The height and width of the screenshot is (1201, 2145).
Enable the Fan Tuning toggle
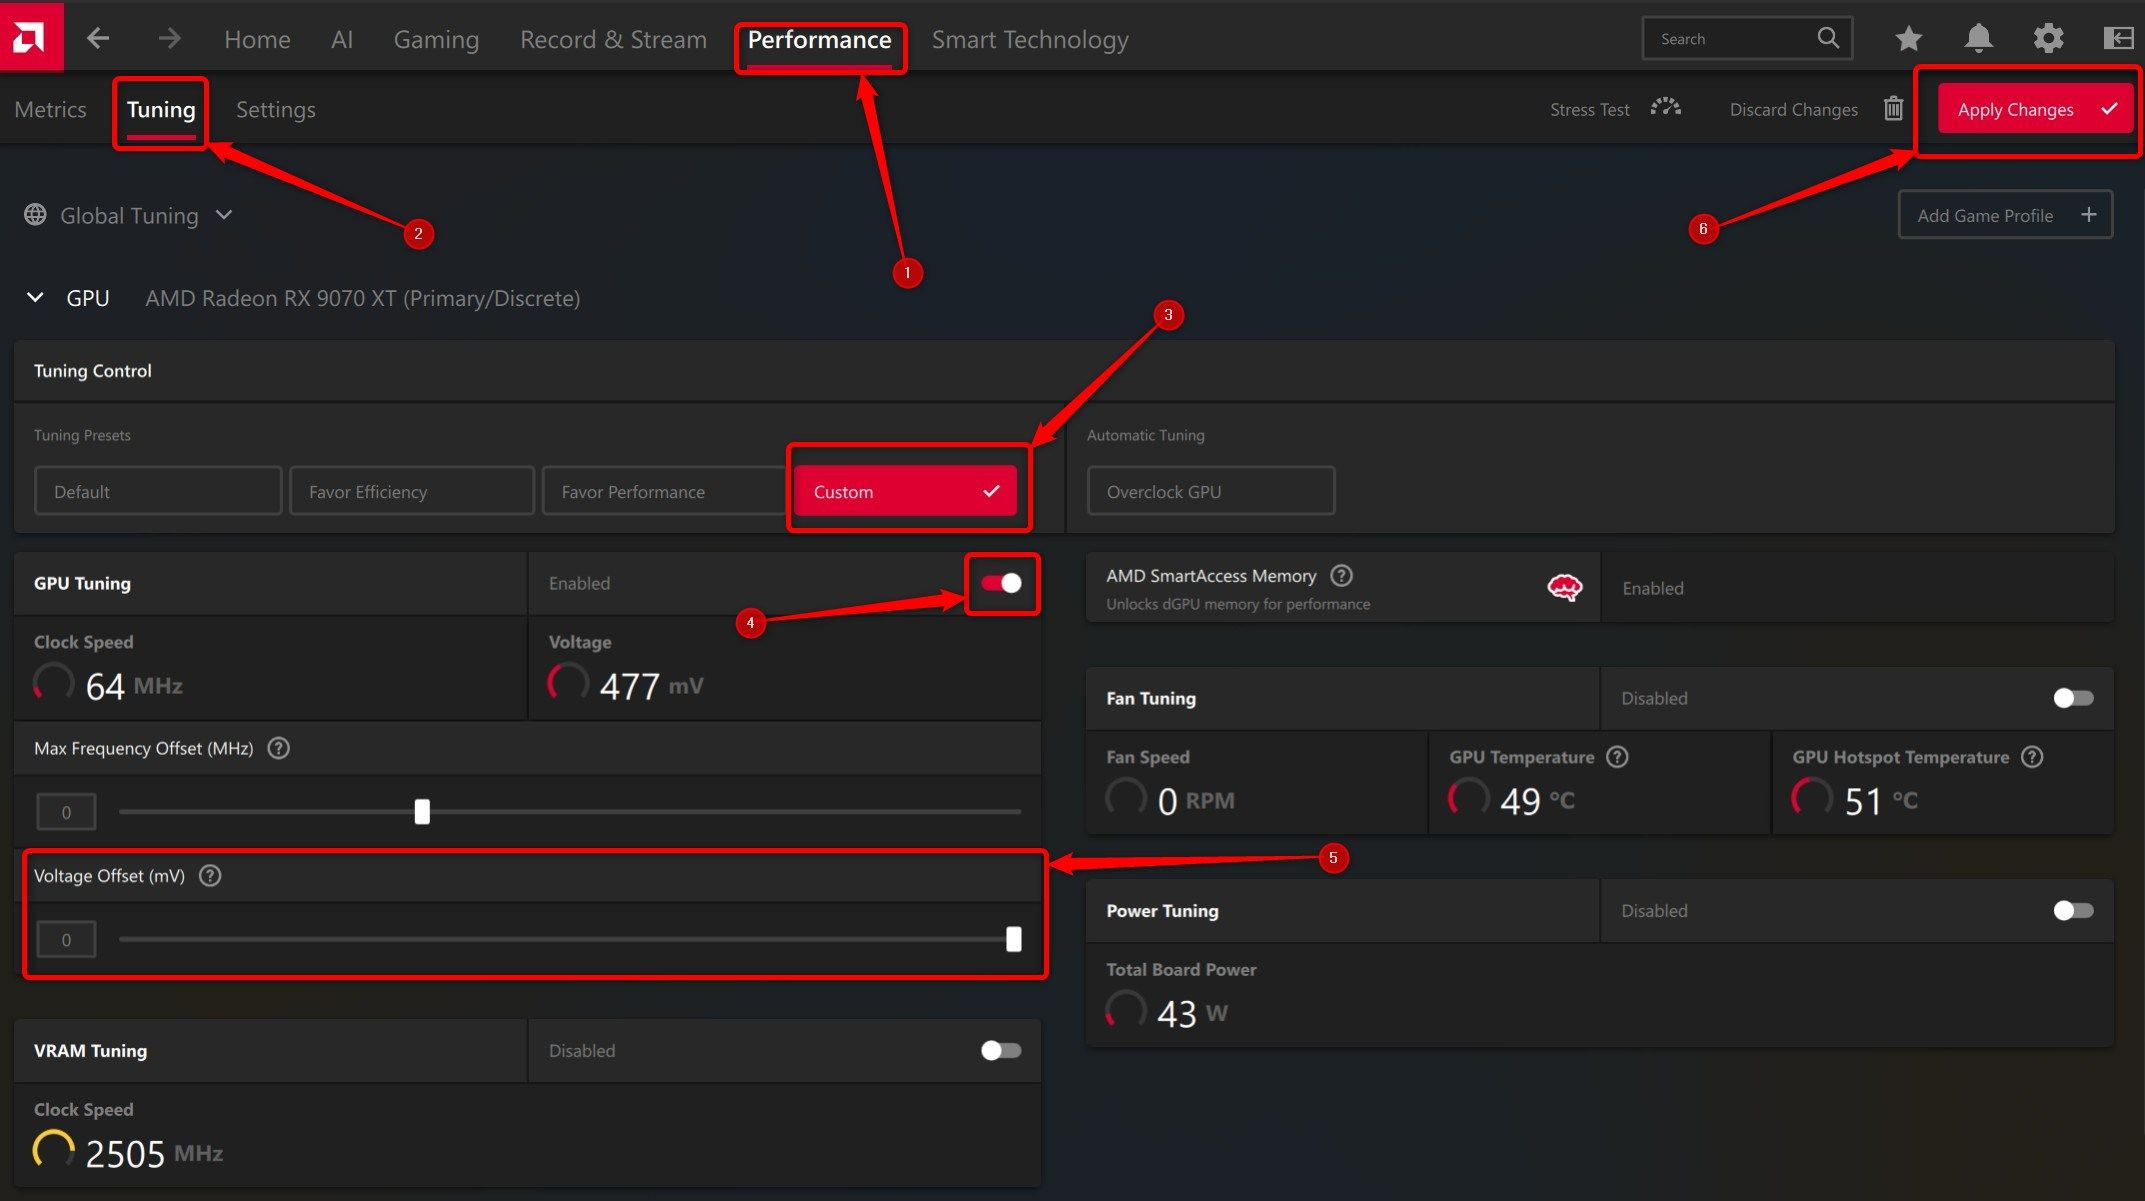(2072, 698)
